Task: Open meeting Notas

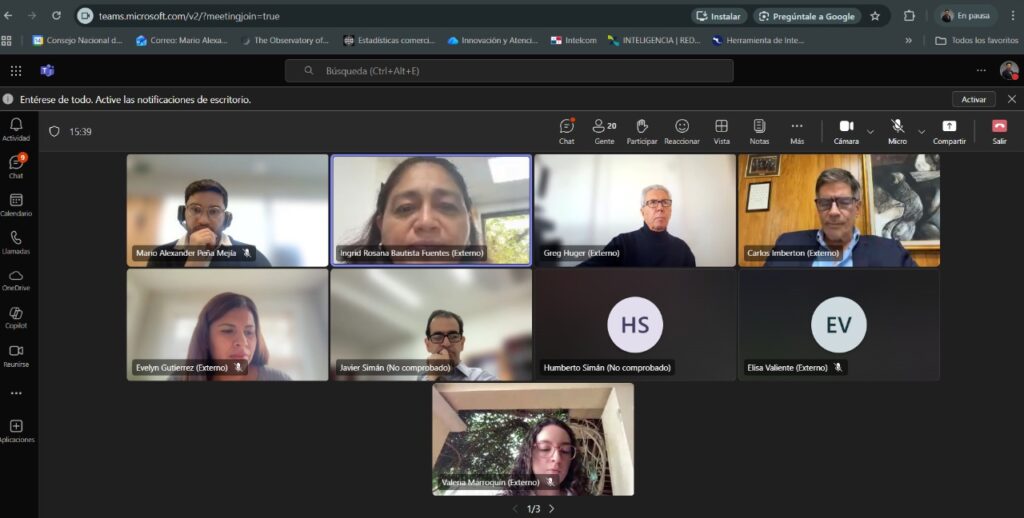Action: coord(759,130)
